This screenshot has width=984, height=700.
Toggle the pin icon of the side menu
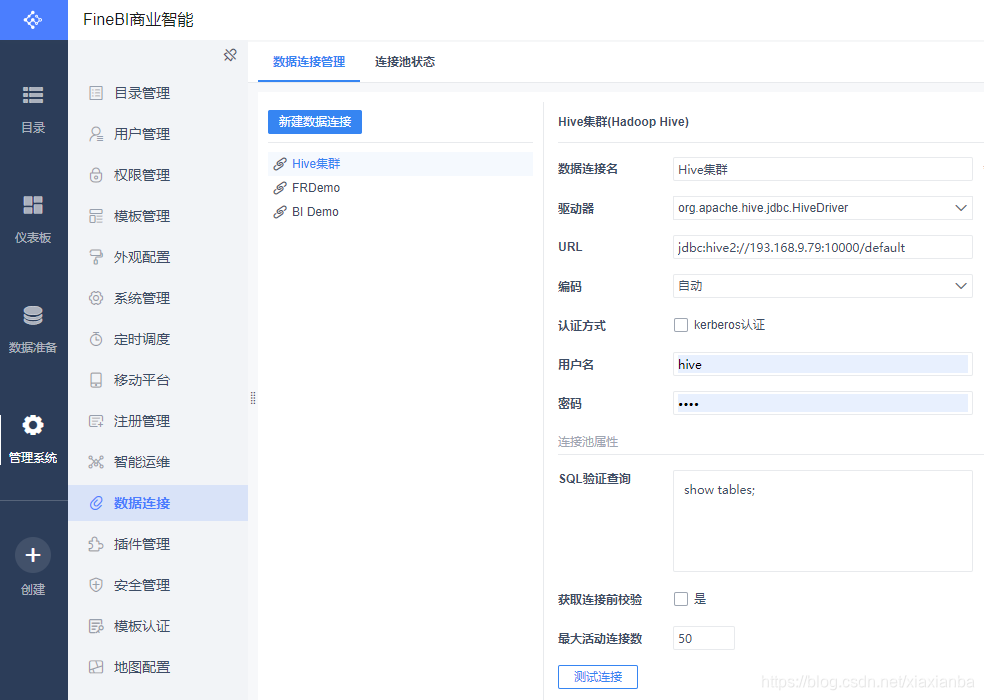click(230, 55)
